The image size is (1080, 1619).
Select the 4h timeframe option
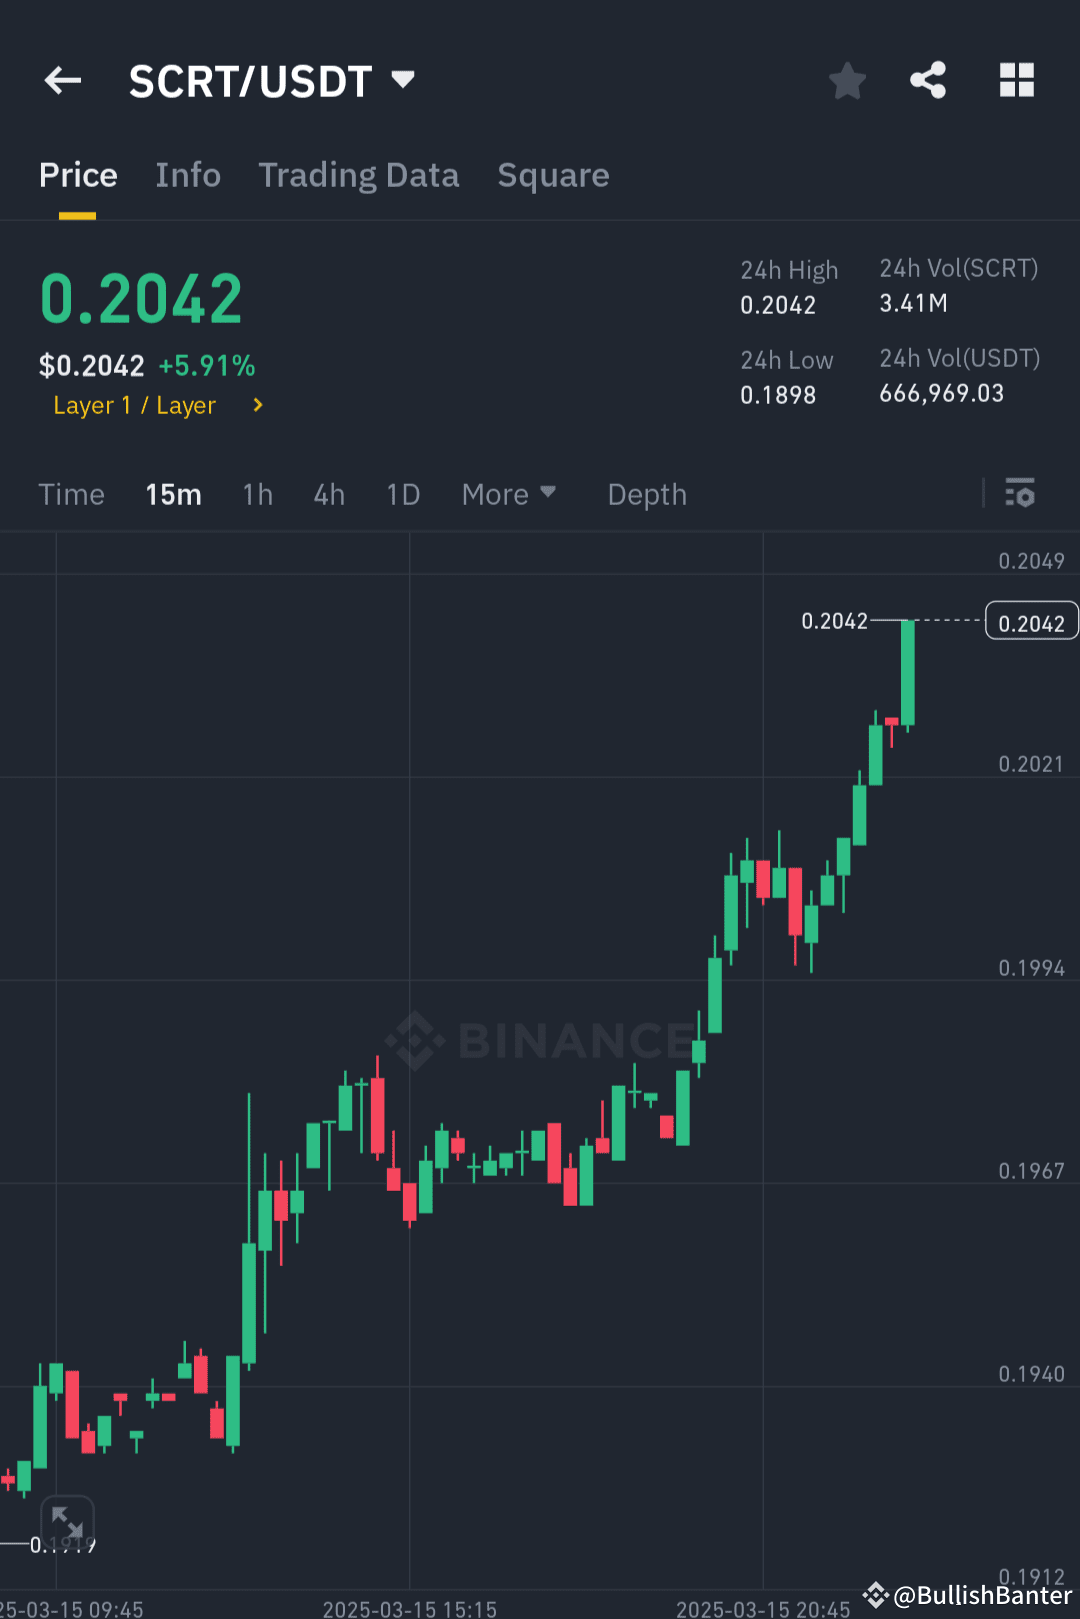(x=328, y=493)
